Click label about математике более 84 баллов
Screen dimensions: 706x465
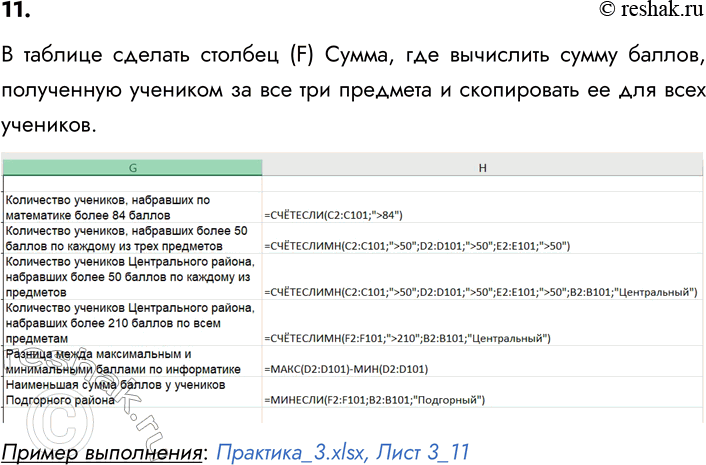pos(108,207)
